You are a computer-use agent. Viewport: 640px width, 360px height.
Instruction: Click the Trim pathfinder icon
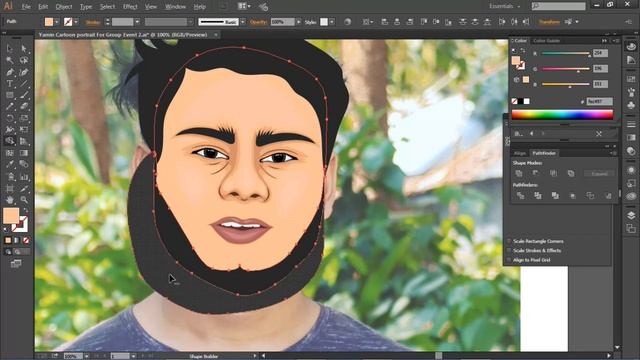click(538, 196)
